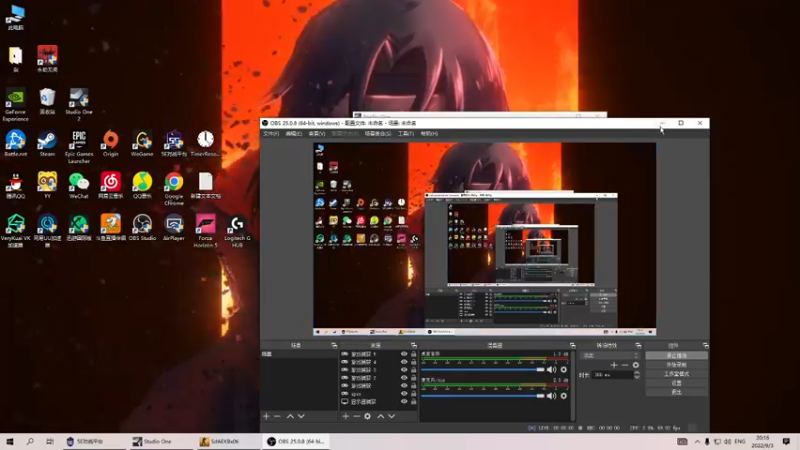
Task: Move the selected source up
Action: click(381, 416)
